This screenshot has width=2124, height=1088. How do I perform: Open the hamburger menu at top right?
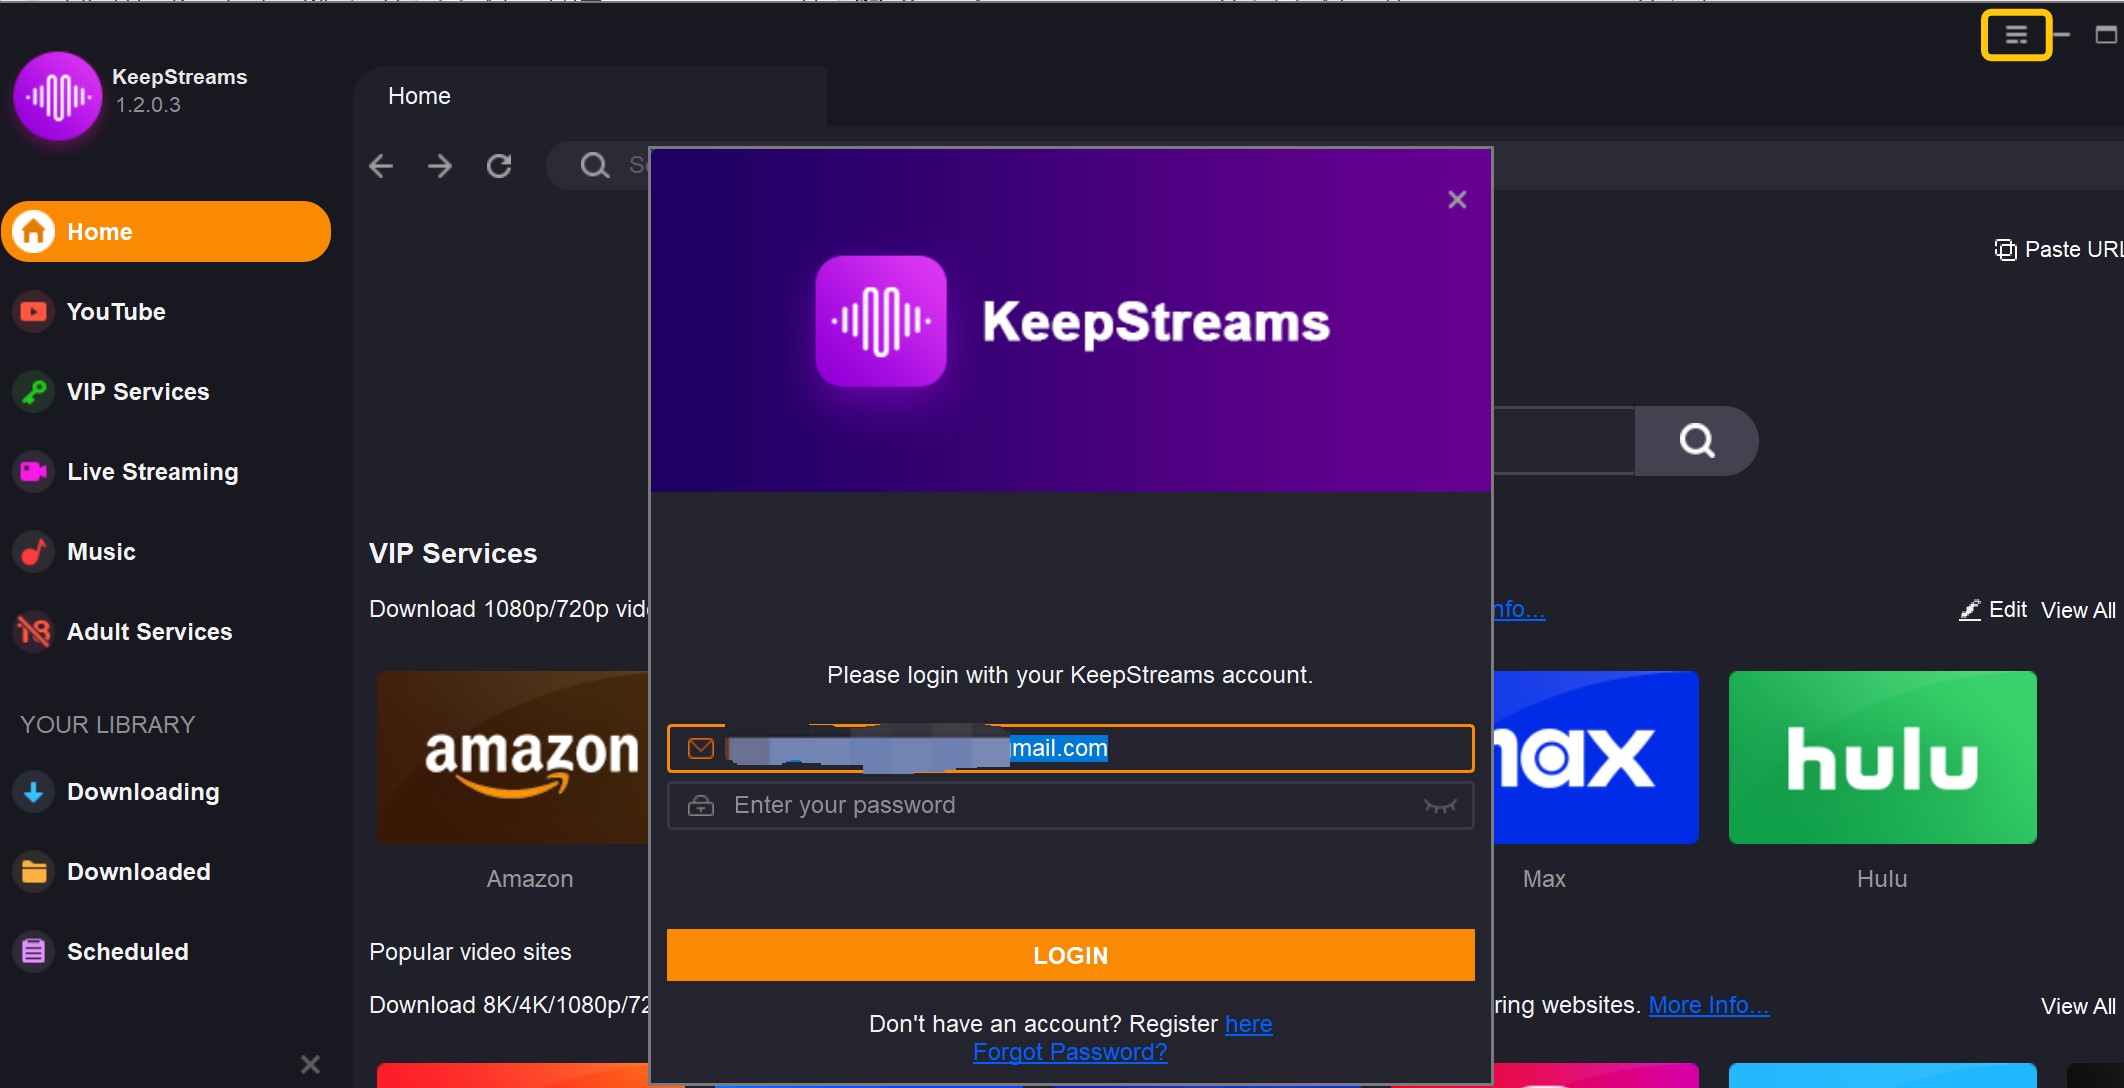(2016, 35)
